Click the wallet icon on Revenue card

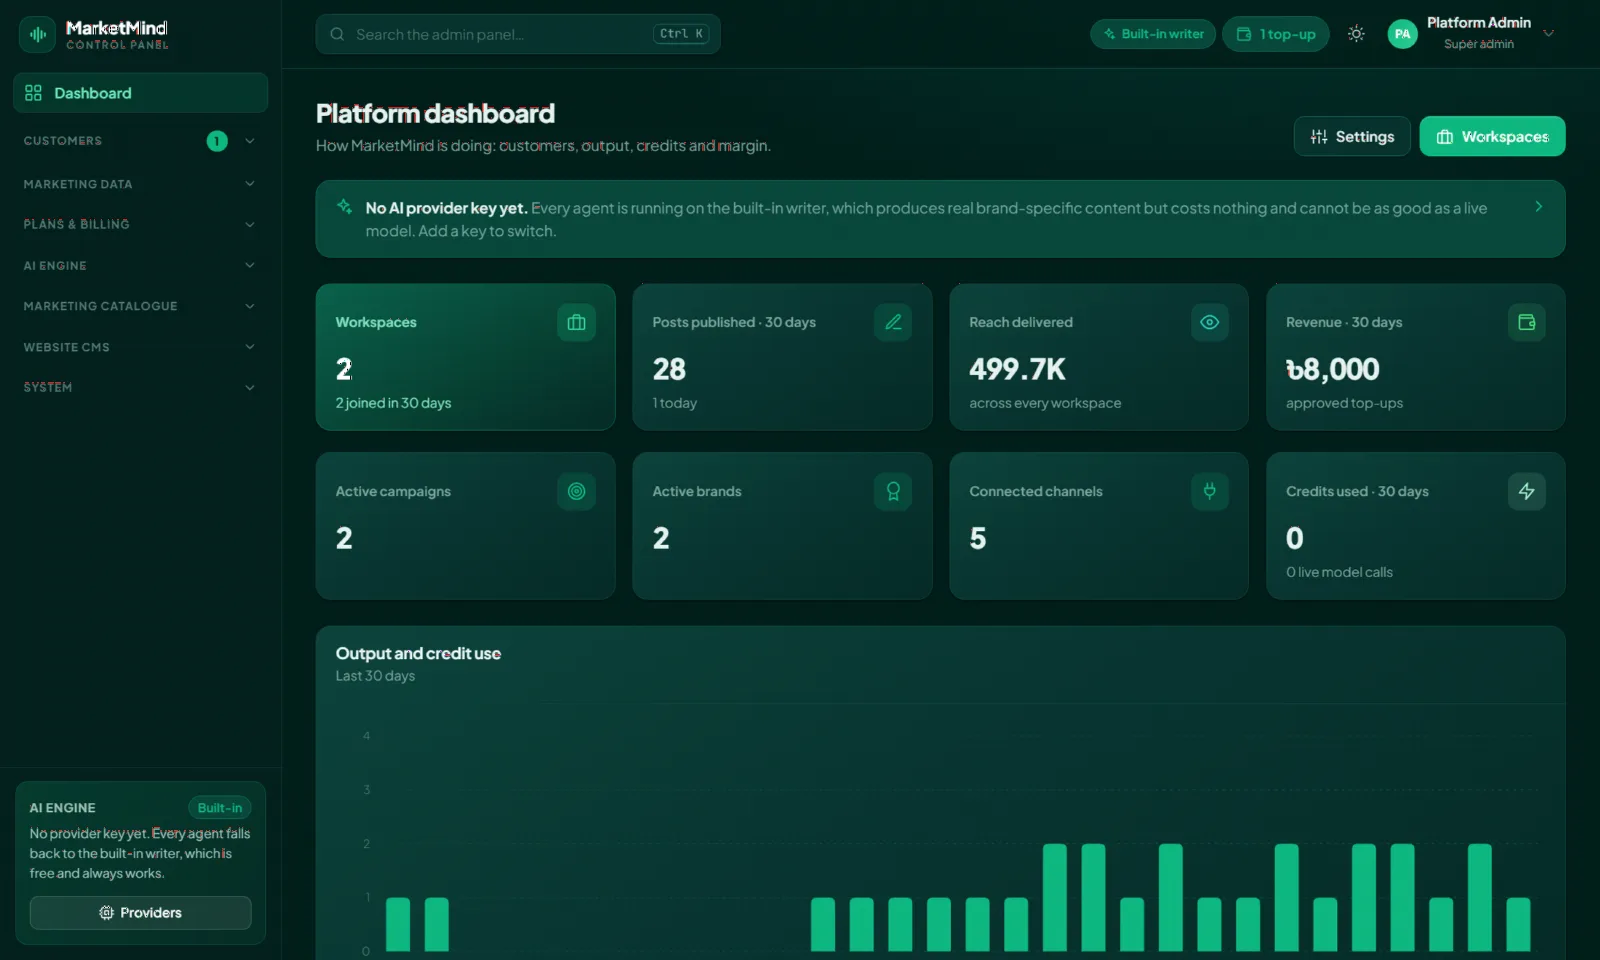1527,322
